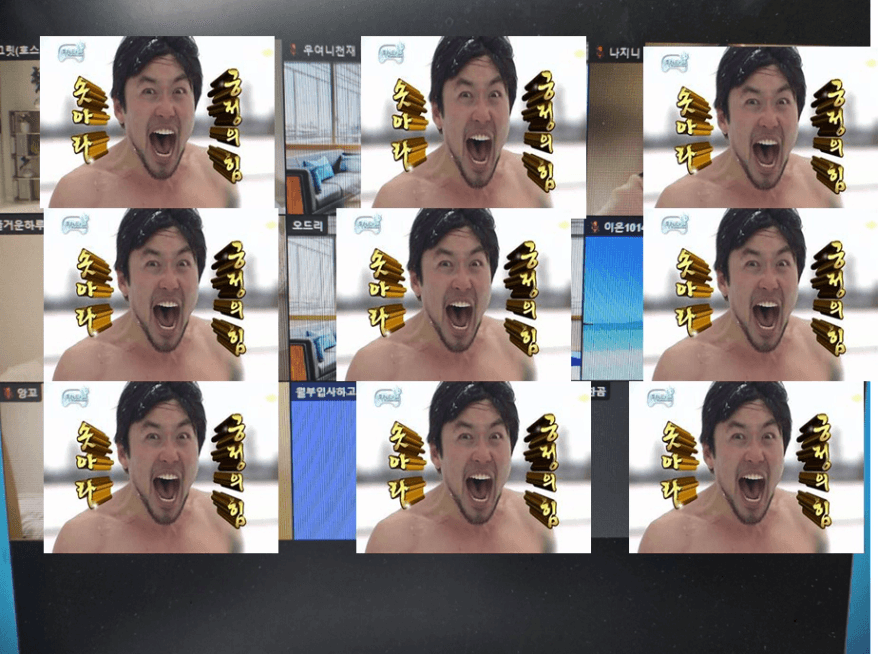The height and width of the screenshot is (654, 878).
Task: Select the 앙꼬 participant name label
Action: coord(26,393)
